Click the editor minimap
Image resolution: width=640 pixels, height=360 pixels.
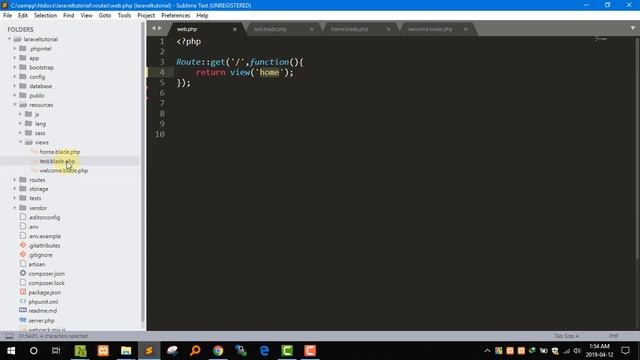[601, 39]
